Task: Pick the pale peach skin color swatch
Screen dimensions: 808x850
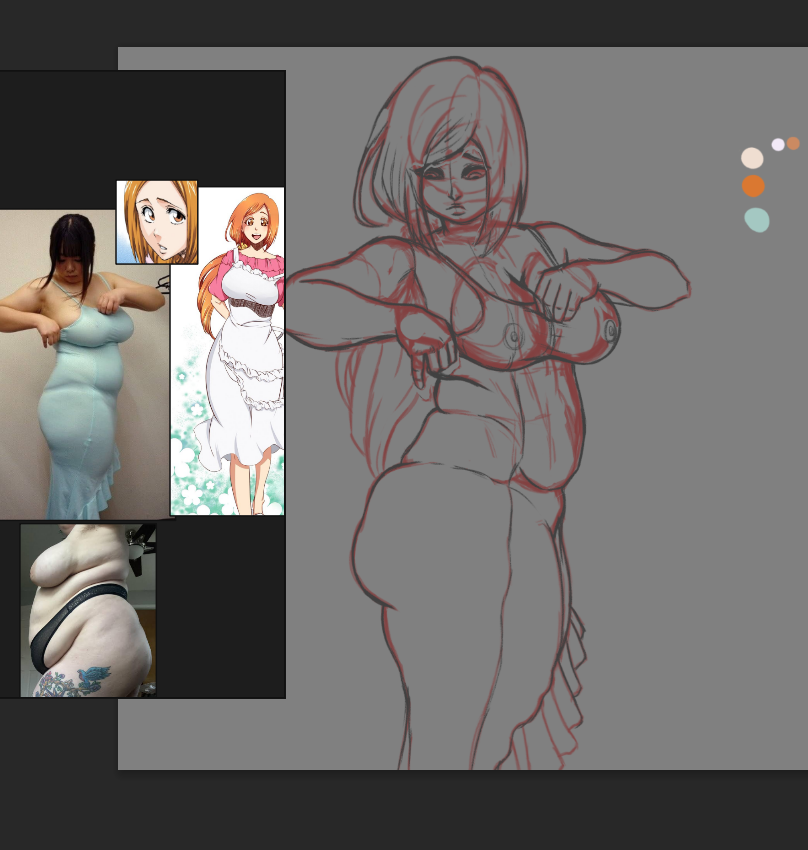Action: 752,158
